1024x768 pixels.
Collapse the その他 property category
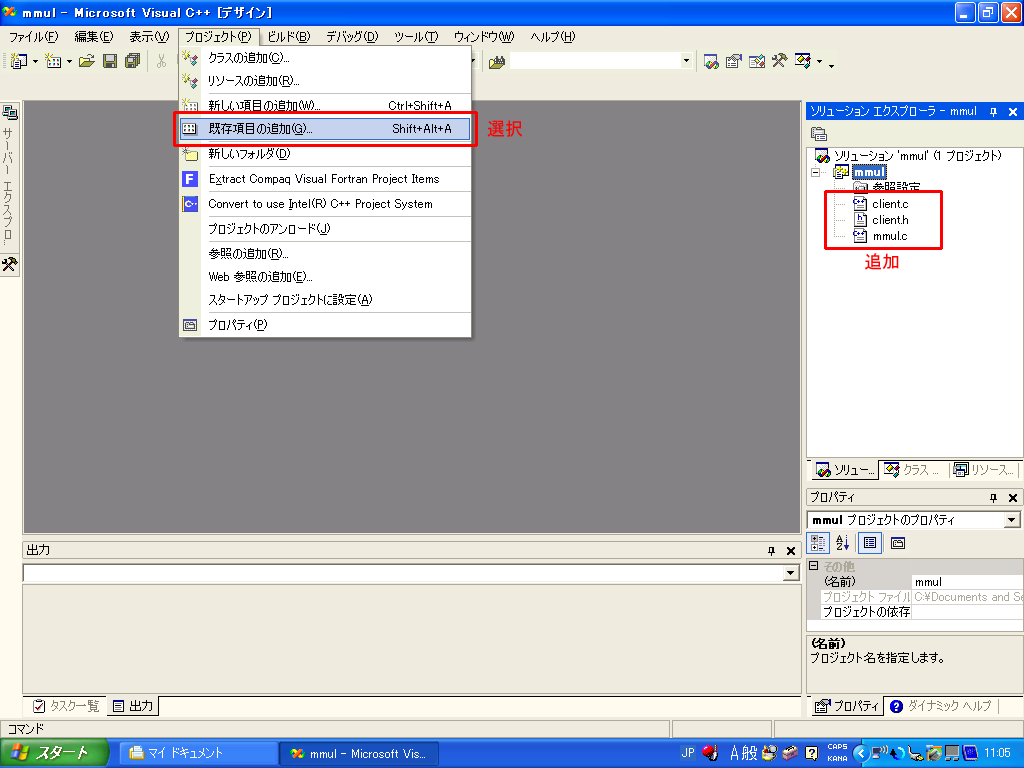point(814,566)
